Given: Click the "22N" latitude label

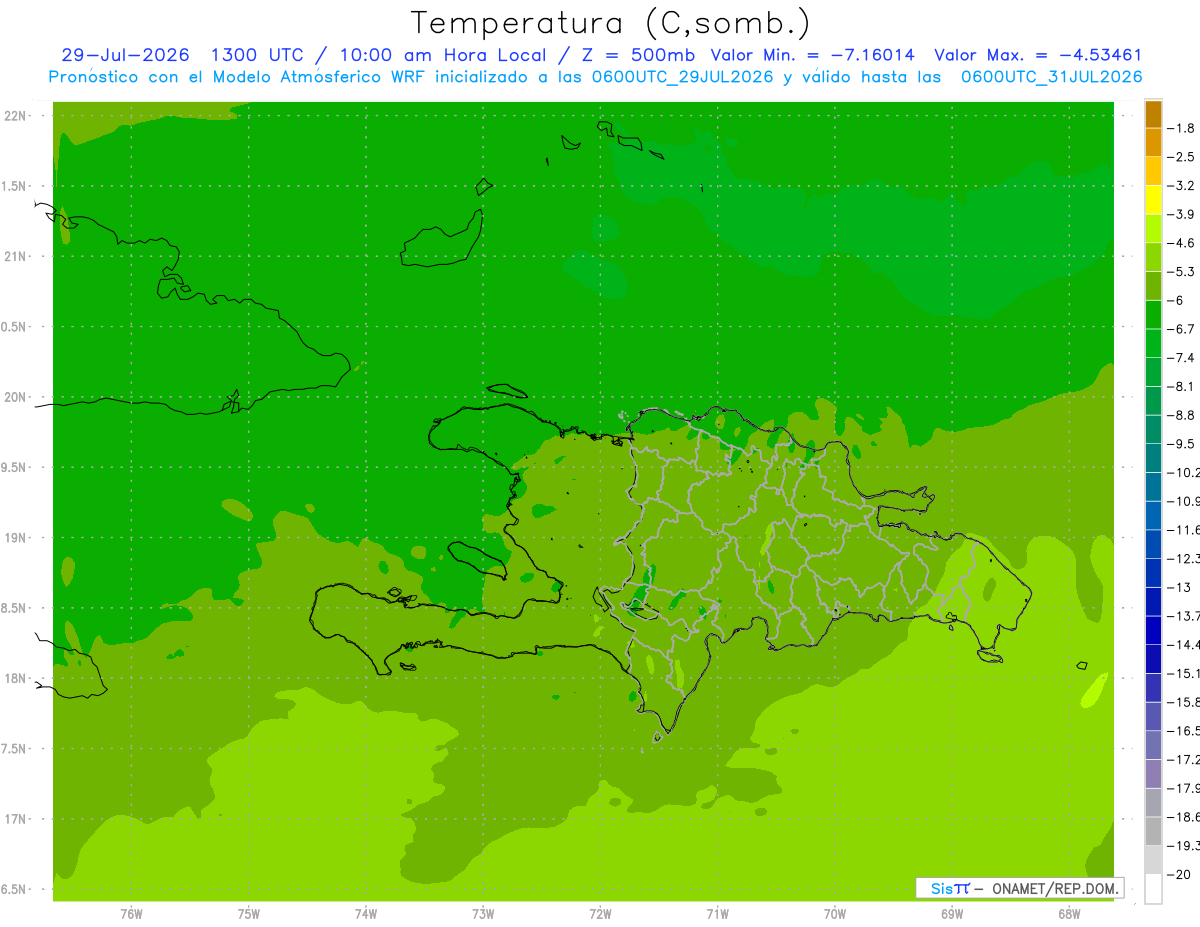Looking at the screenshot, I should coord(16,116).
